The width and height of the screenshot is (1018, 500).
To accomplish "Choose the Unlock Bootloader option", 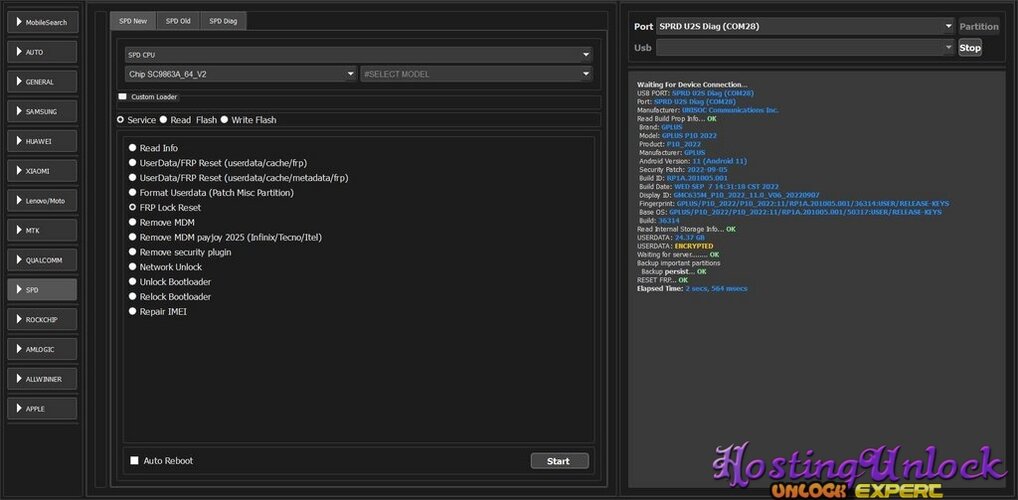I will tap(169, 282).
